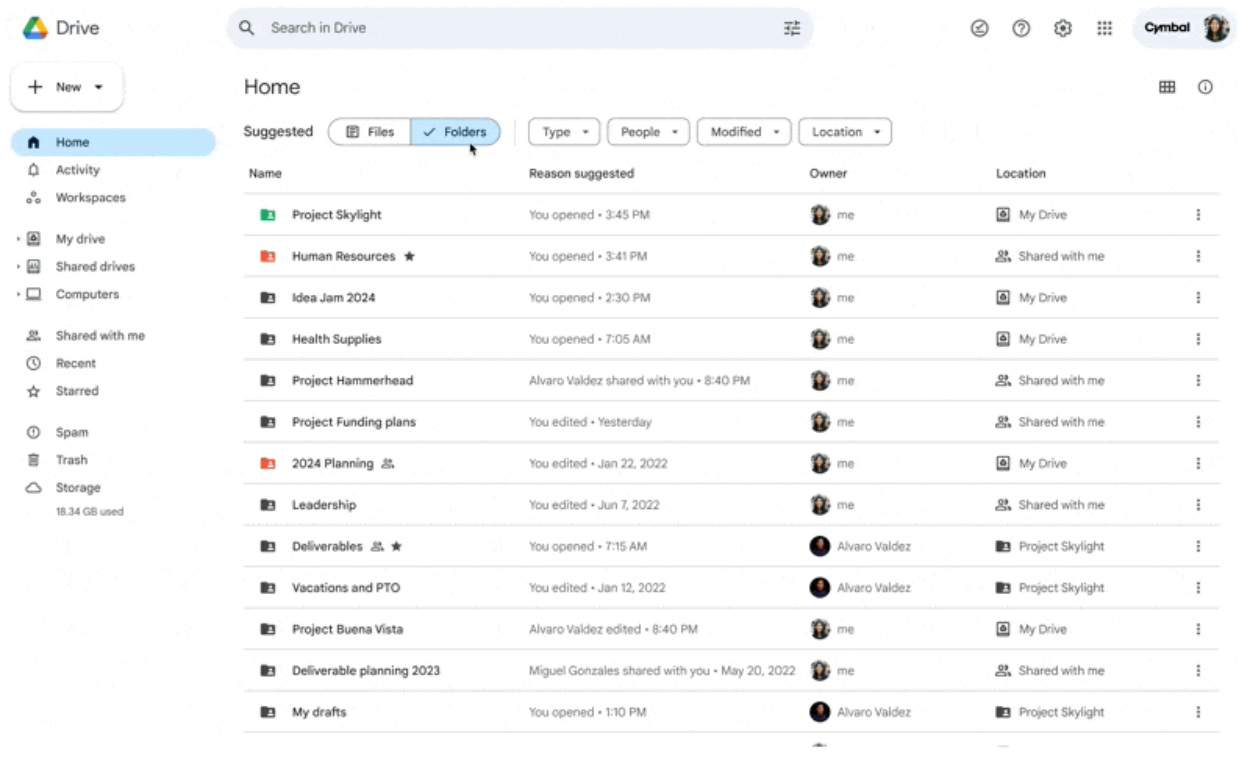1250x764 pixels.
Task: Open the Modified filter dropdown
Action: pyautogui.click(x=743, y=131)
